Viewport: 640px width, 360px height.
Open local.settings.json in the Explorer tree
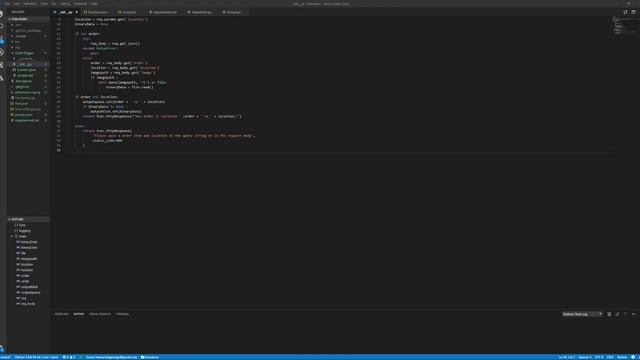tap(28, 109)
